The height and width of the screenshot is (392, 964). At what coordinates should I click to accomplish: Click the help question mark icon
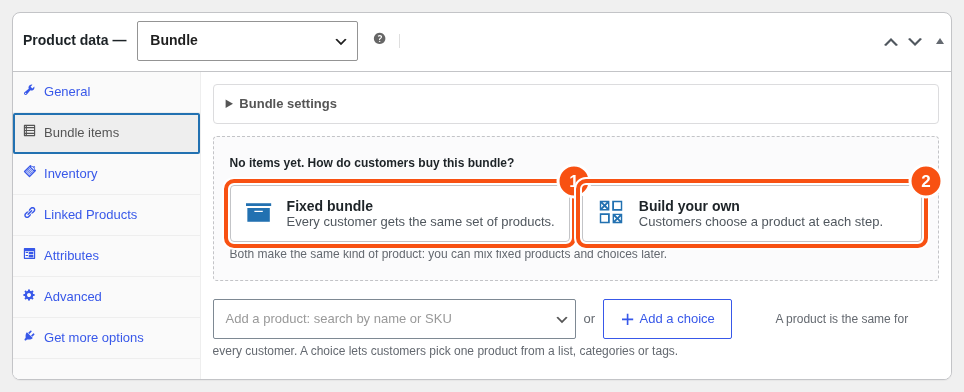tap(379, 39)
